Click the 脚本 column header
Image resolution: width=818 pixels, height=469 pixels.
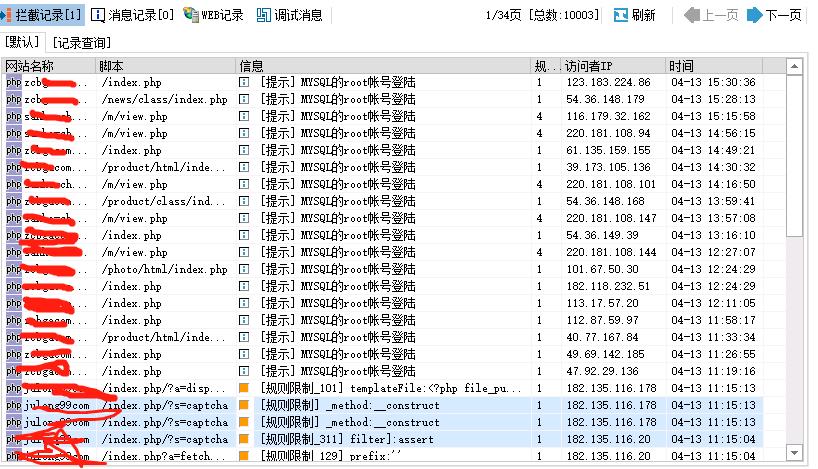165,65
